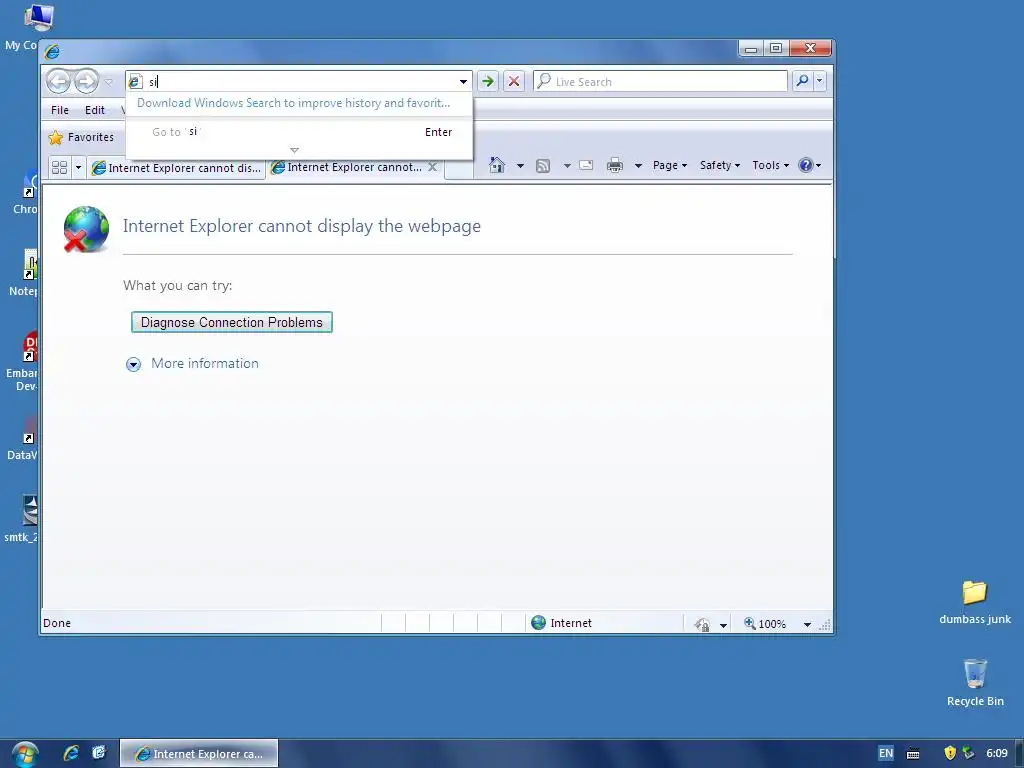
Task: Click the Home page icon
Action: point(497,165)
